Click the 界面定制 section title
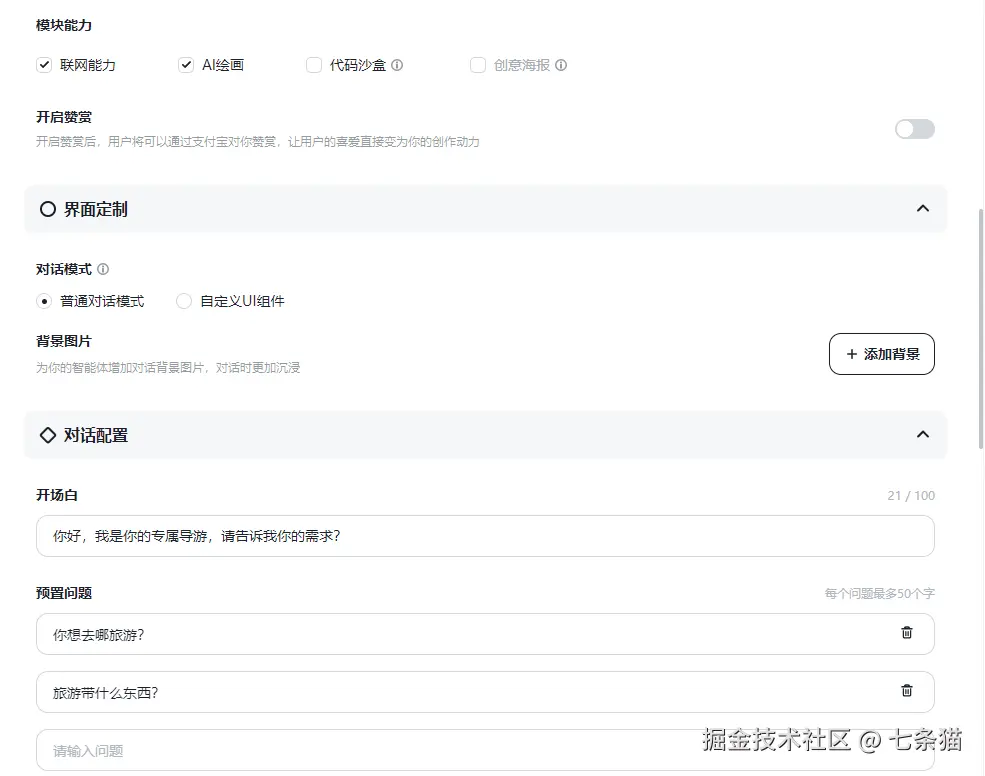This screenshot has height=776, width=985. [95, 209]
